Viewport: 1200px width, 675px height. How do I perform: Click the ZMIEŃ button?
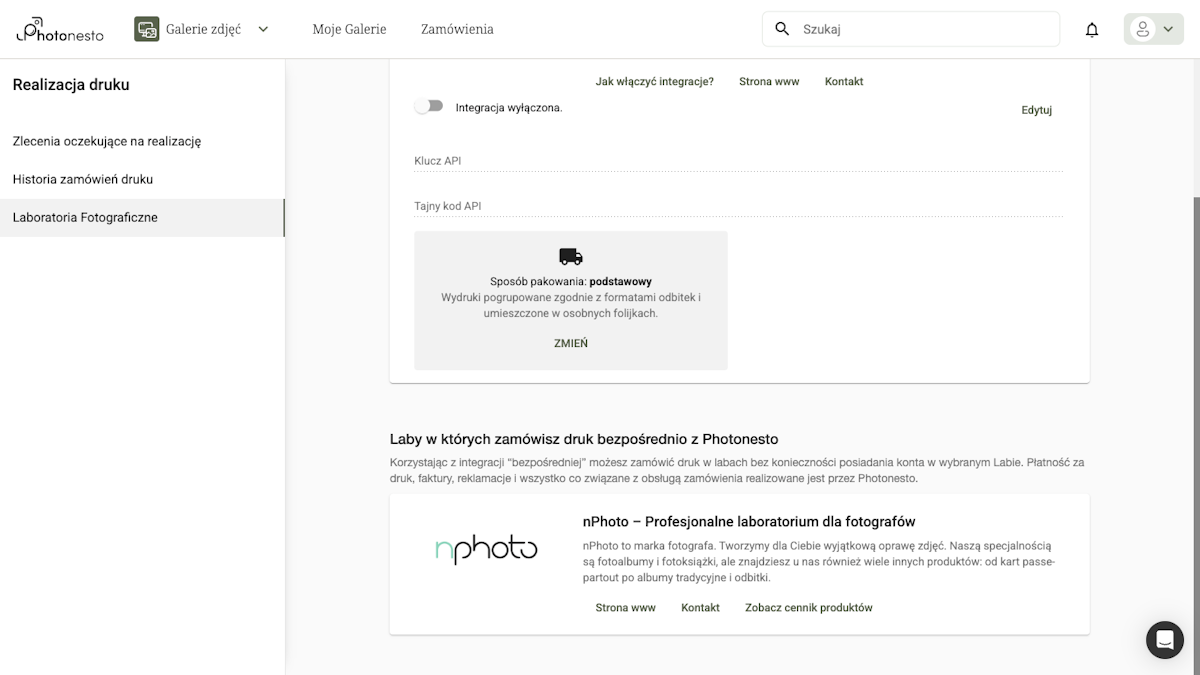[570, 342]
